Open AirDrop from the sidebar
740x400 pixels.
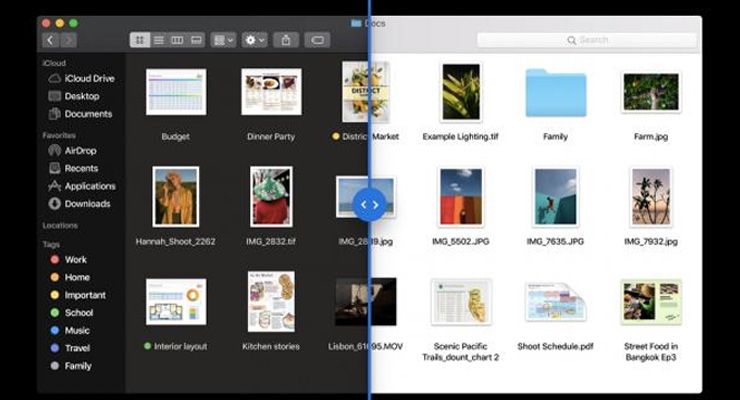(80, 150)
